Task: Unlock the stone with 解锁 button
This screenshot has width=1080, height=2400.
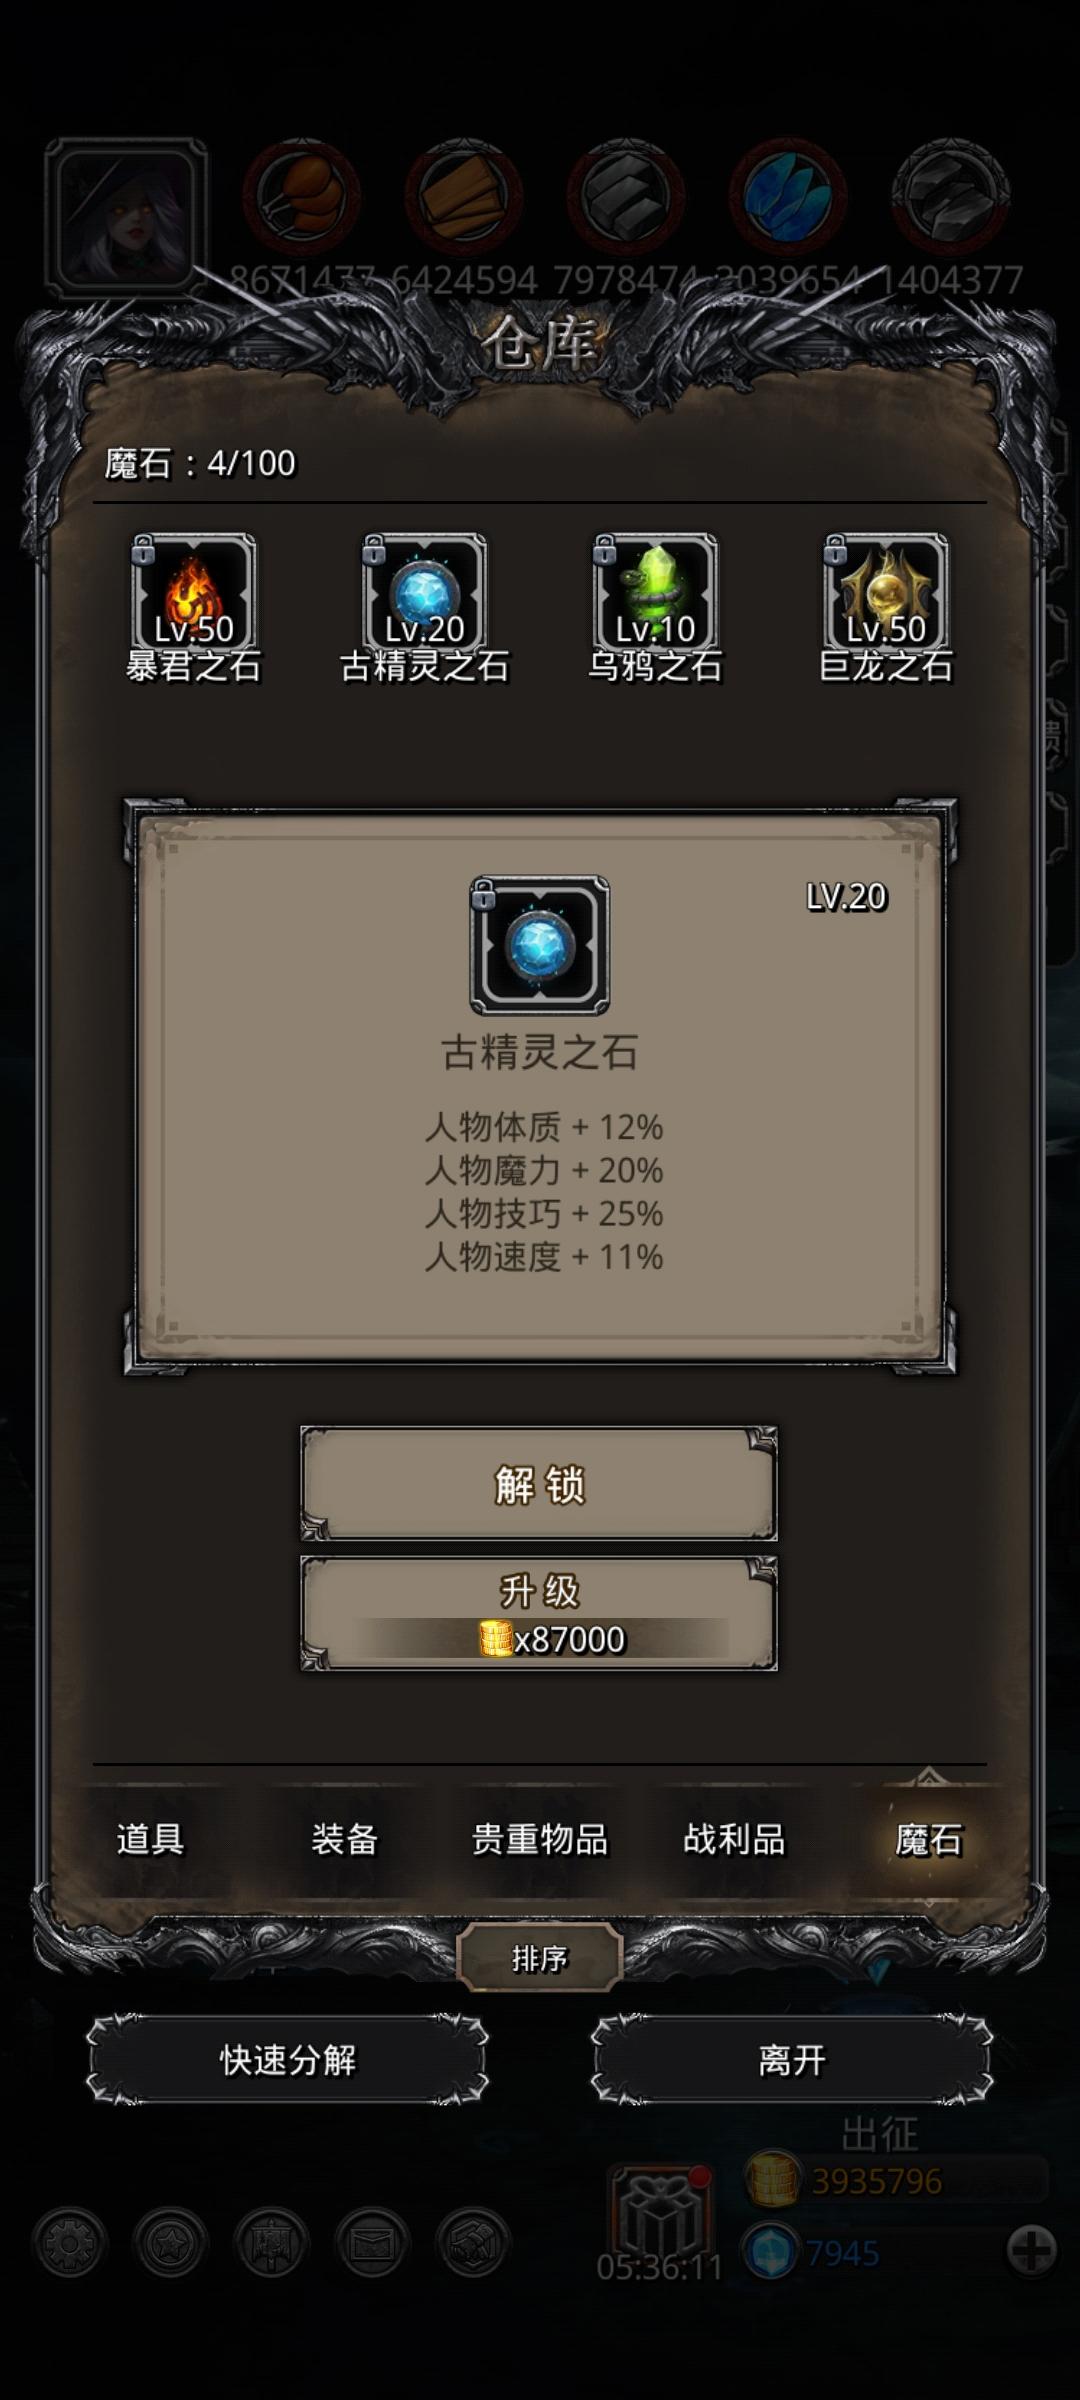Action: (539, 1484)
